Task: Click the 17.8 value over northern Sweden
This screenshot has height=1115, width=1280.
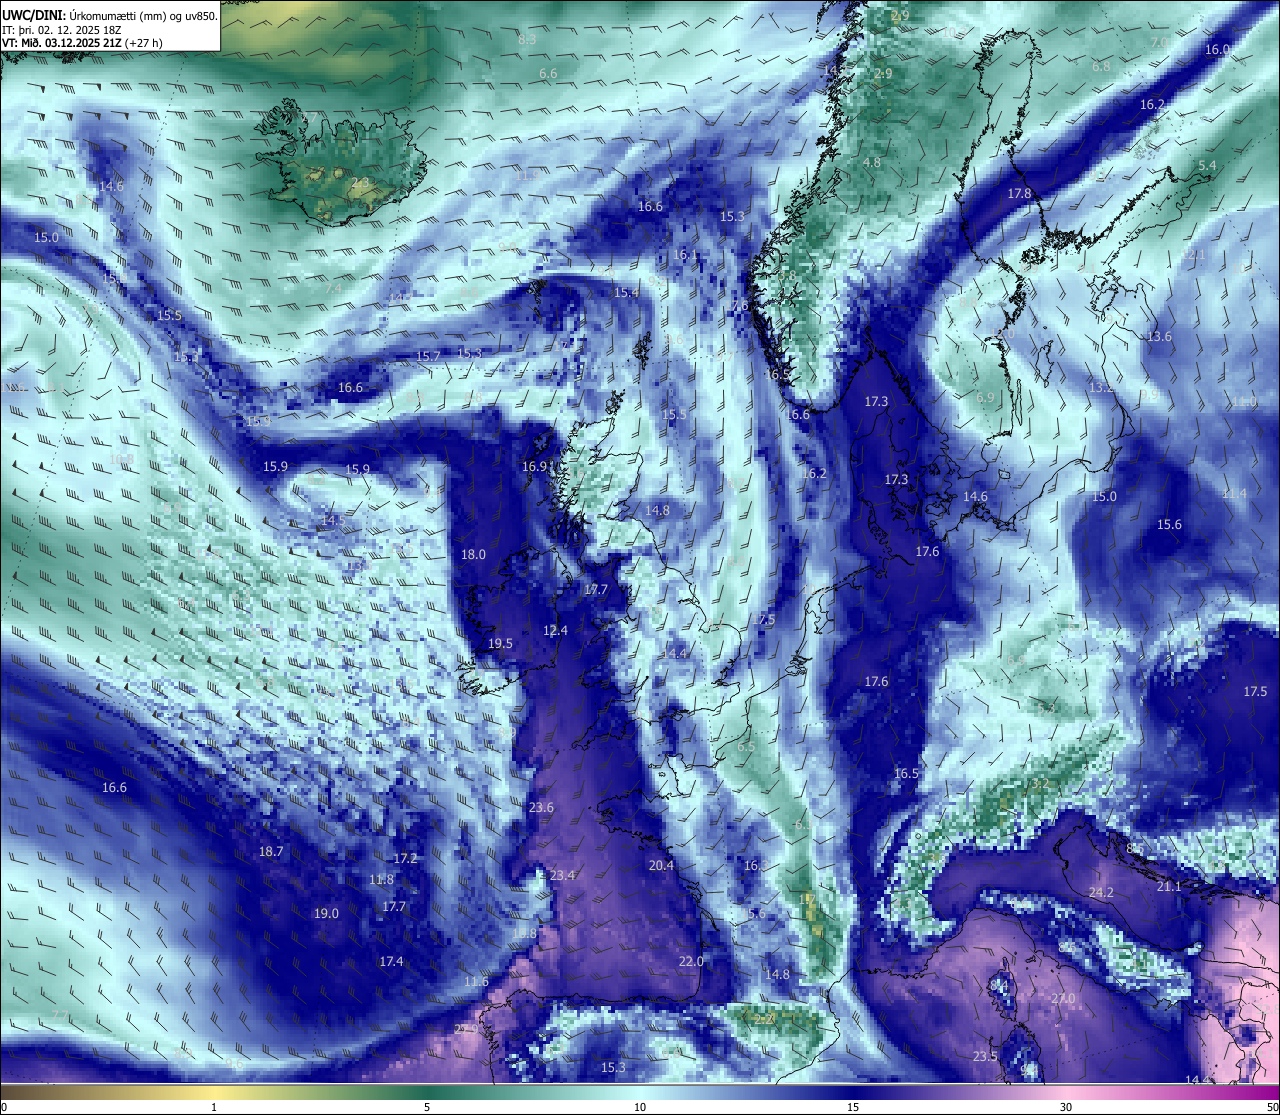Action: click(1019, 194)
